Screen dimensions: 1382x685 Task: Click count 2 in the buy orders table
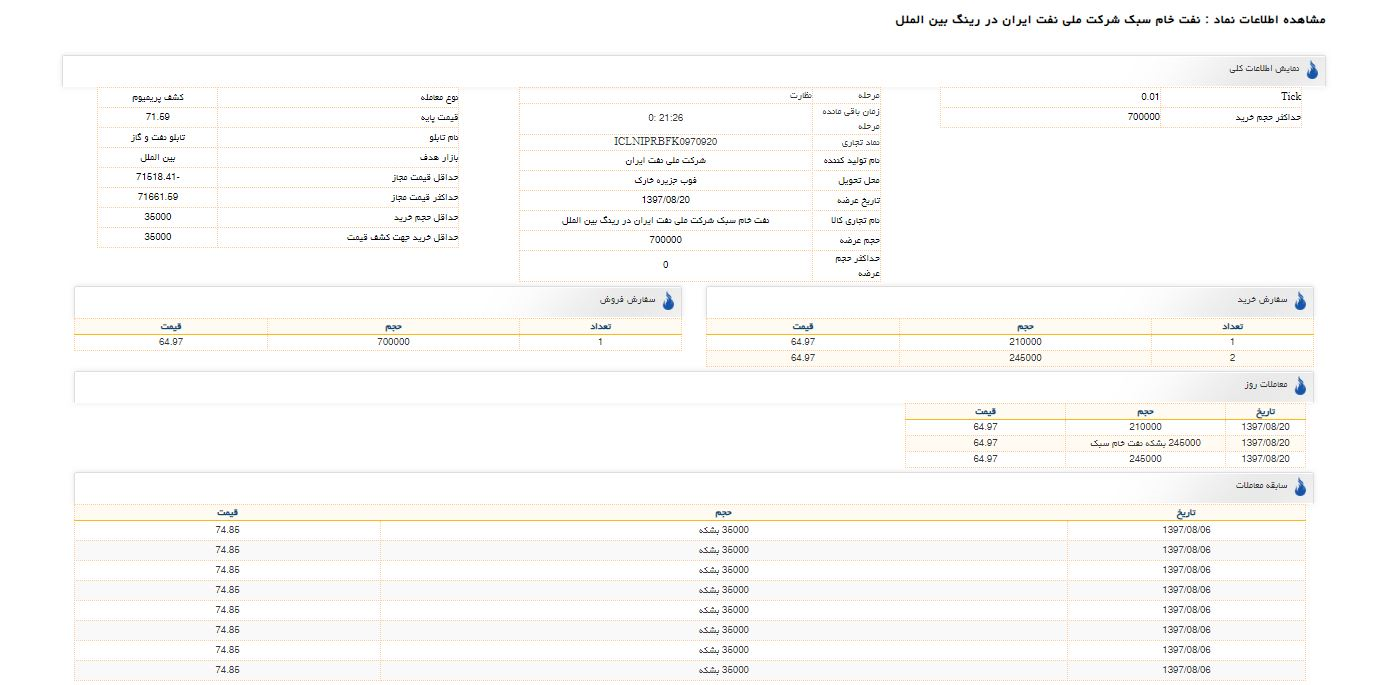click(1232, 358)
